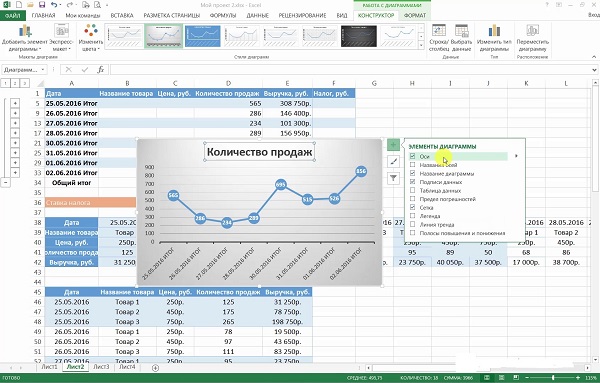Add a new sheet with plus icon
This screenshot has width=600, height=383.
point(155,368)
